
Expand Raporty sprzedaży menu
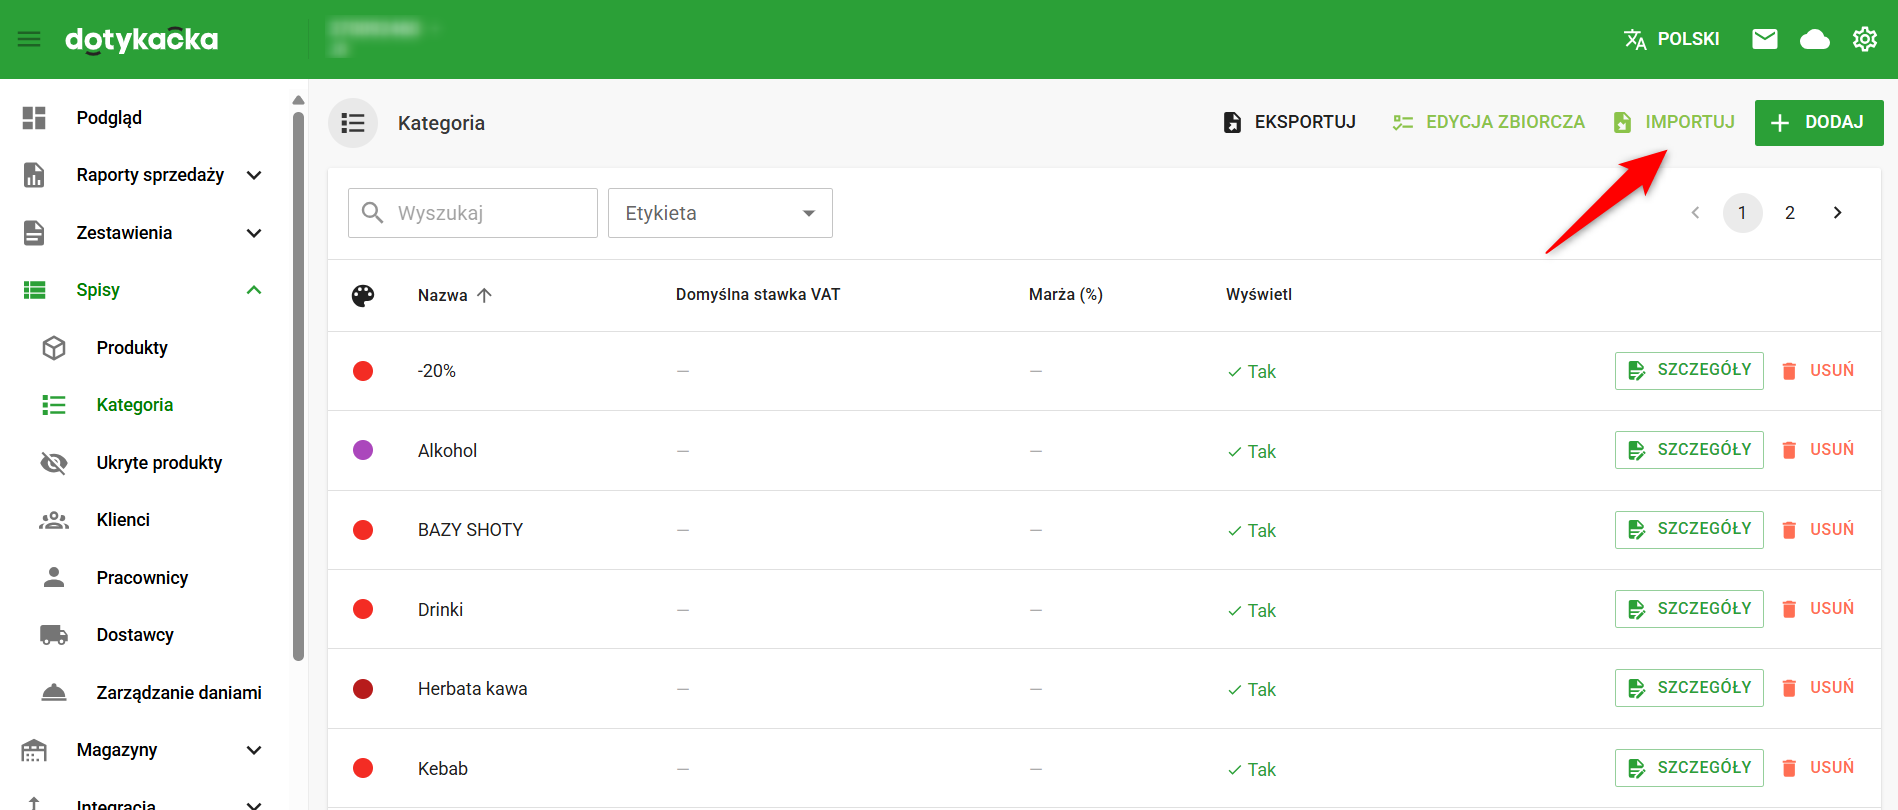[x=254, y=176]
